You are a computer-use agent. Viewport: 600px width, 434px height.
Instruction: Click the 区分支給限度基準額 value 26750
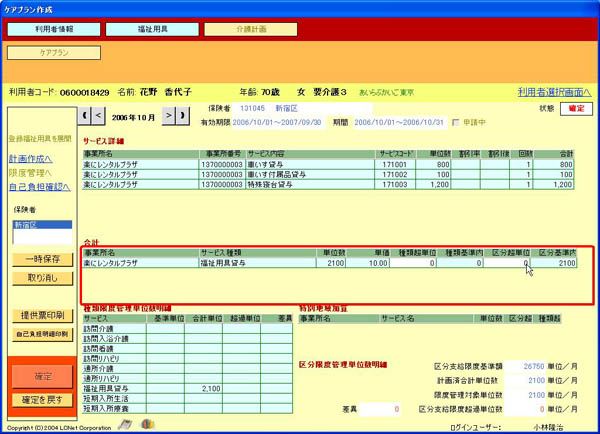coord(525,366)
